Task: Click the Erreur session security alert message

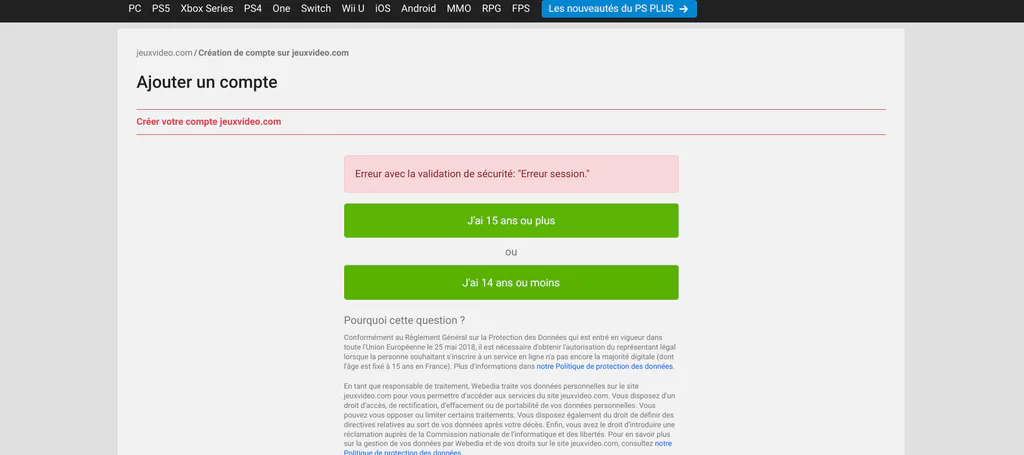Action: pos(511,174)
